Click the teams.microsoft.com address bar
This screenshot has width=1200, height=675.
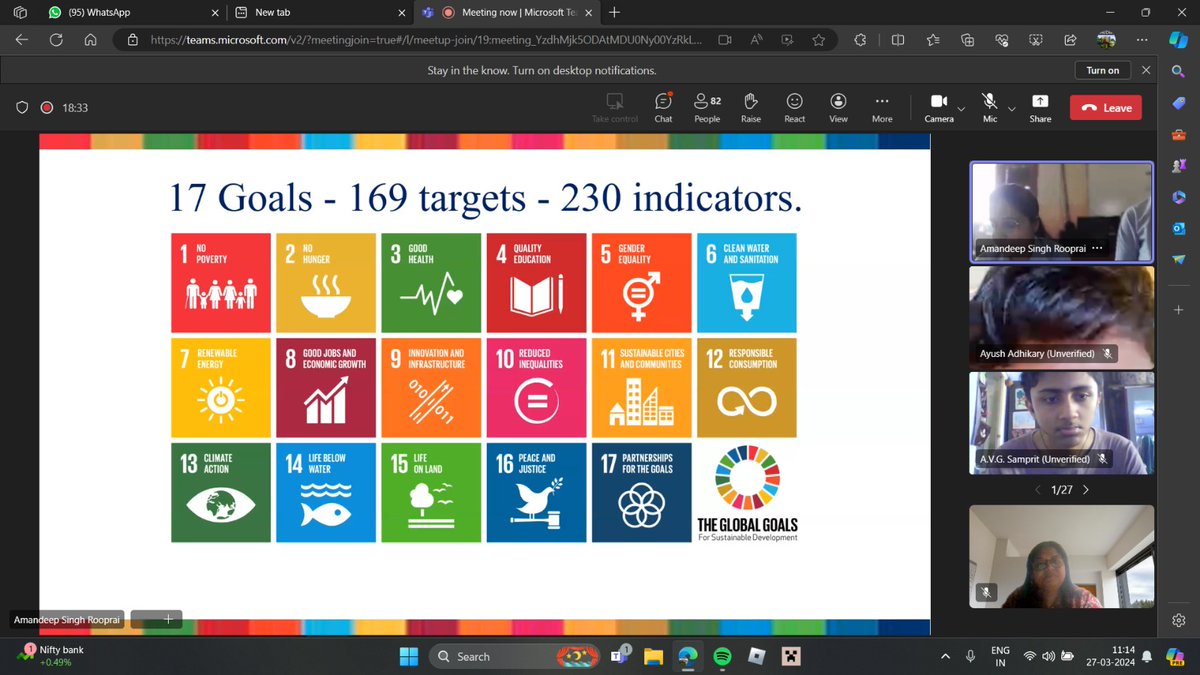click(427, 40)
